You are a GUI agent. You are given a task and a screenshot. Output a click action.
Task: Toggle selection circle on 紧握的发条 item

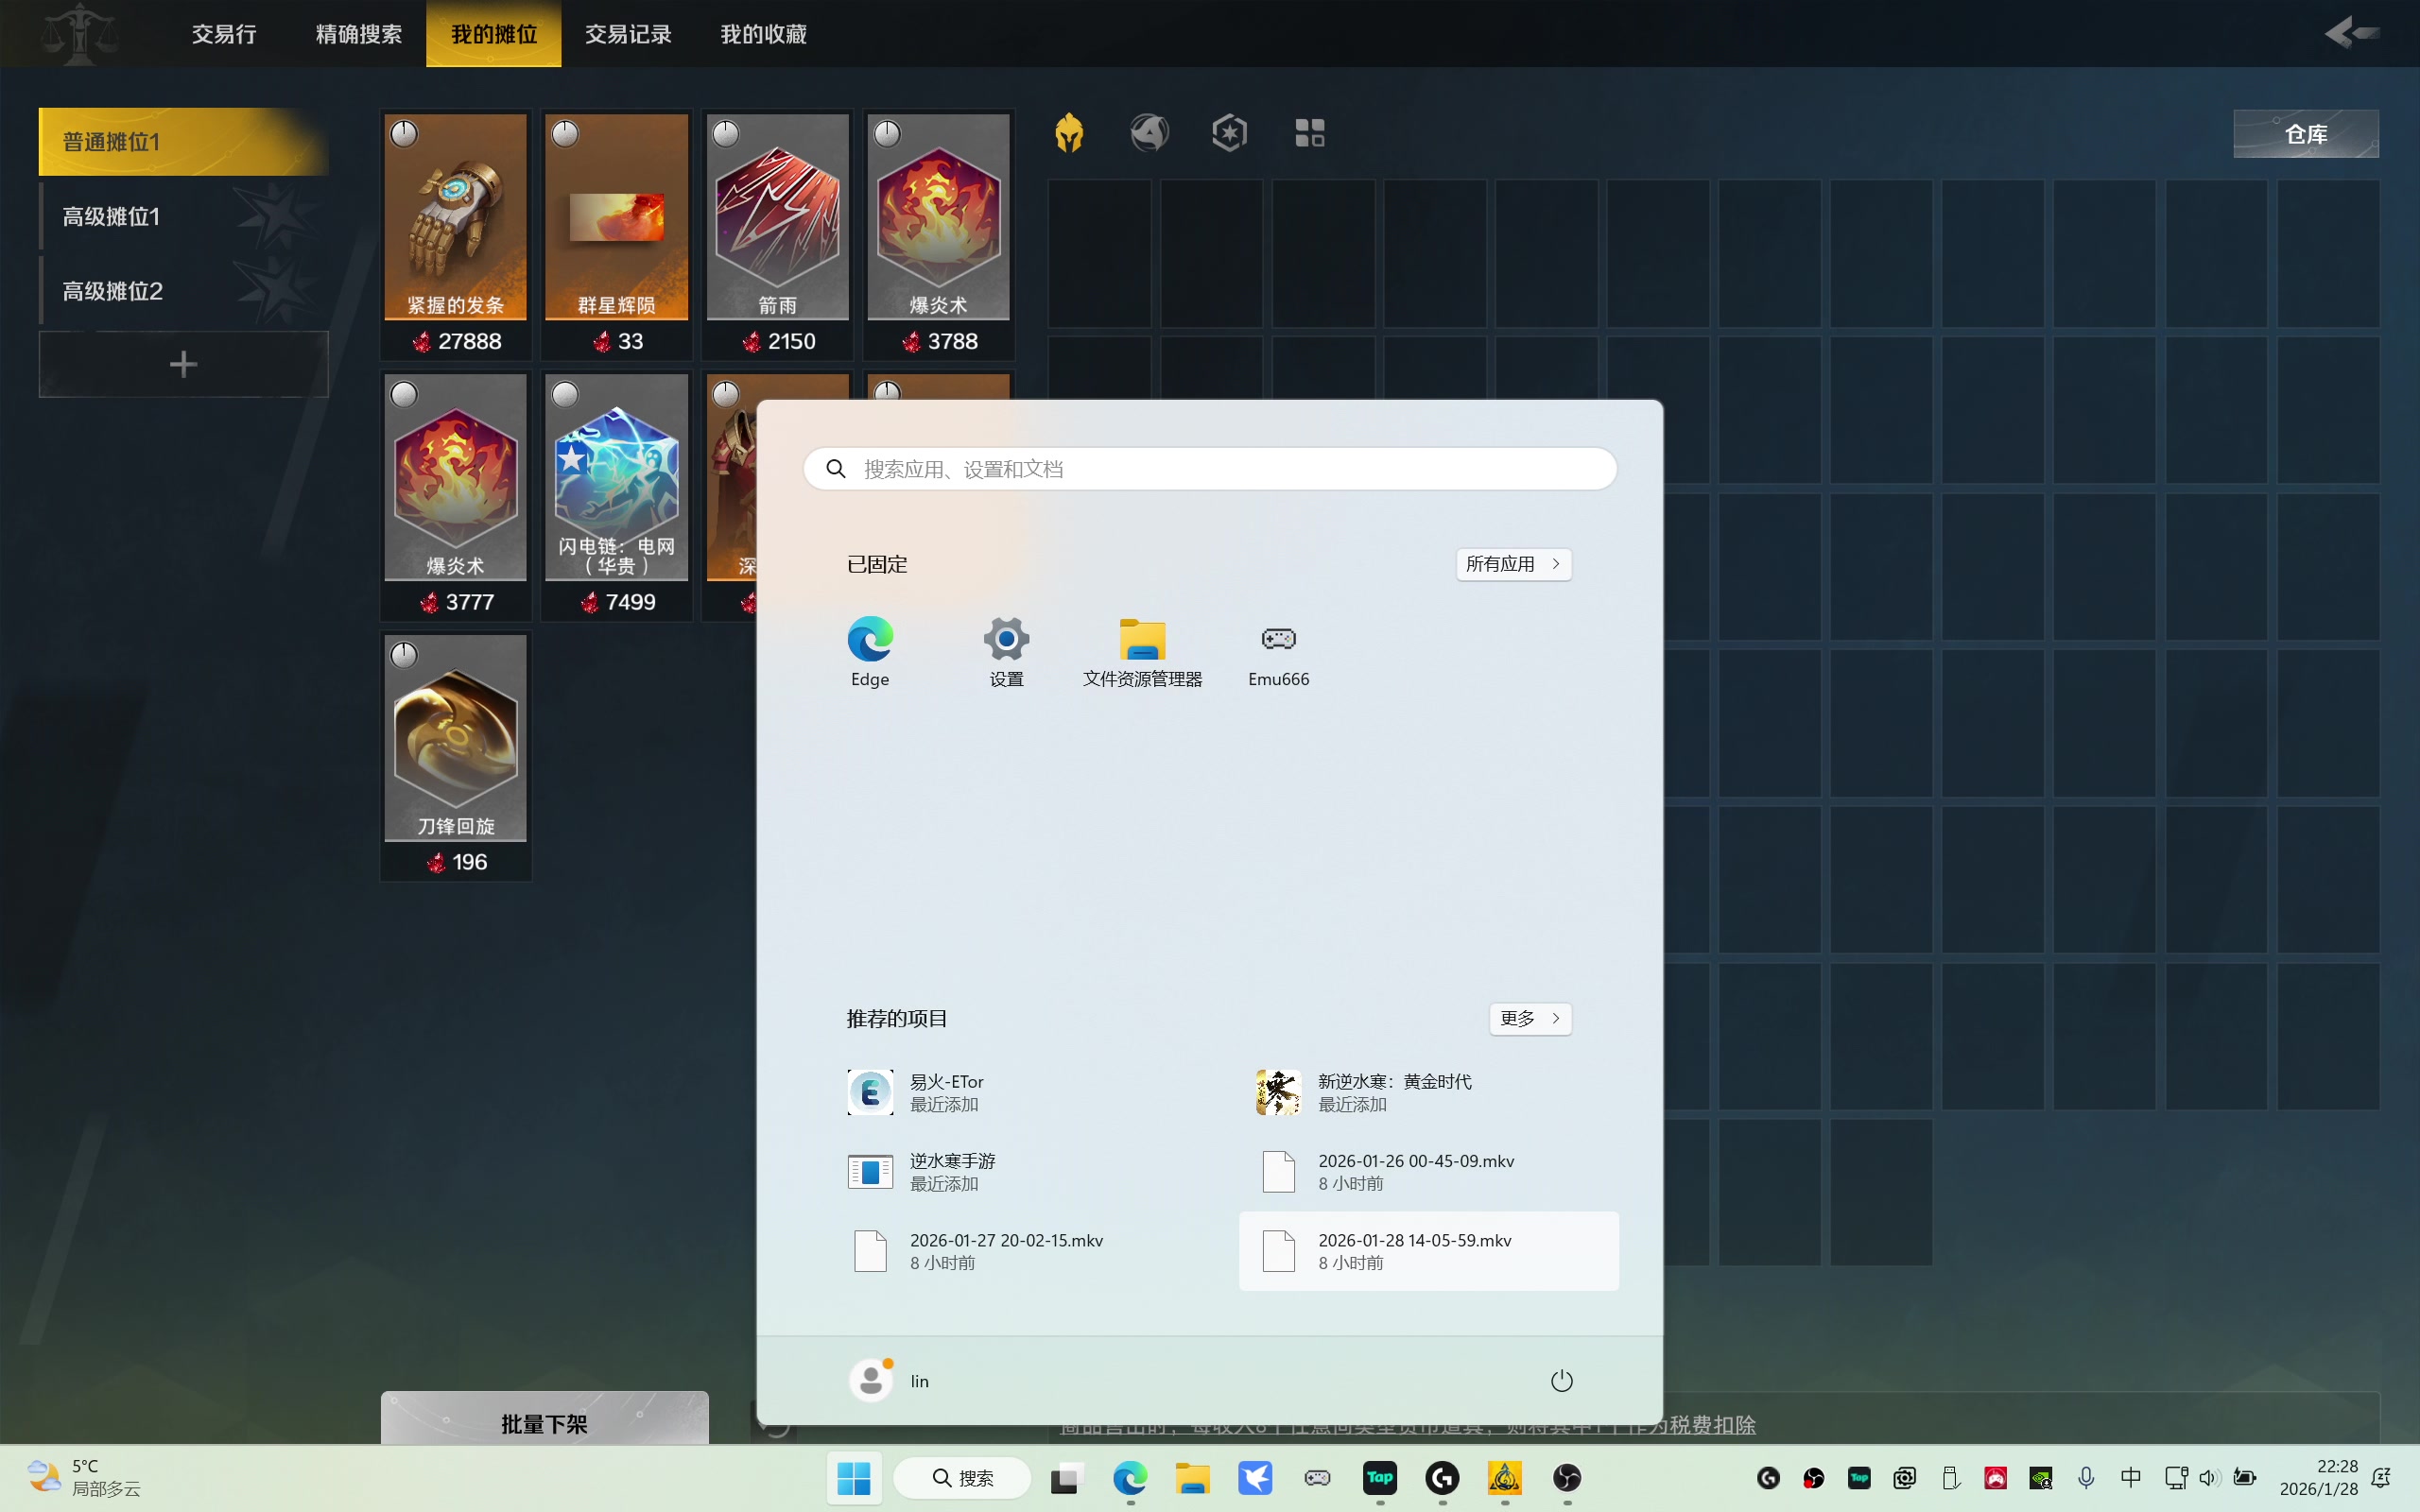[404, 133]
